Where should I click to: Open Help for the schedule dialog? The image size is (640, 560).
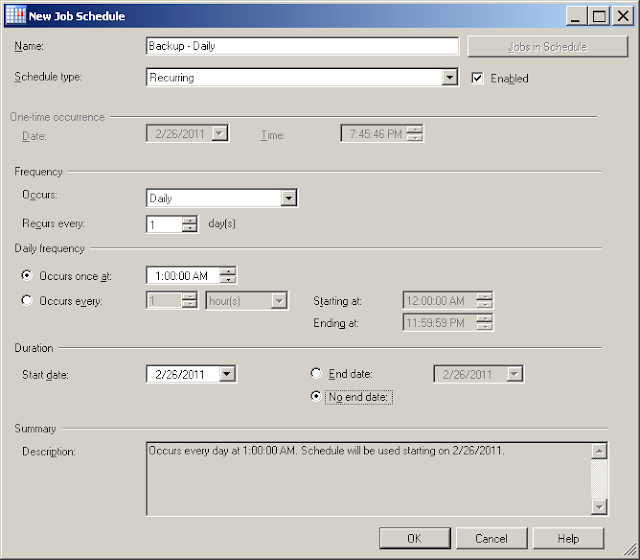[x=568, y=538]
